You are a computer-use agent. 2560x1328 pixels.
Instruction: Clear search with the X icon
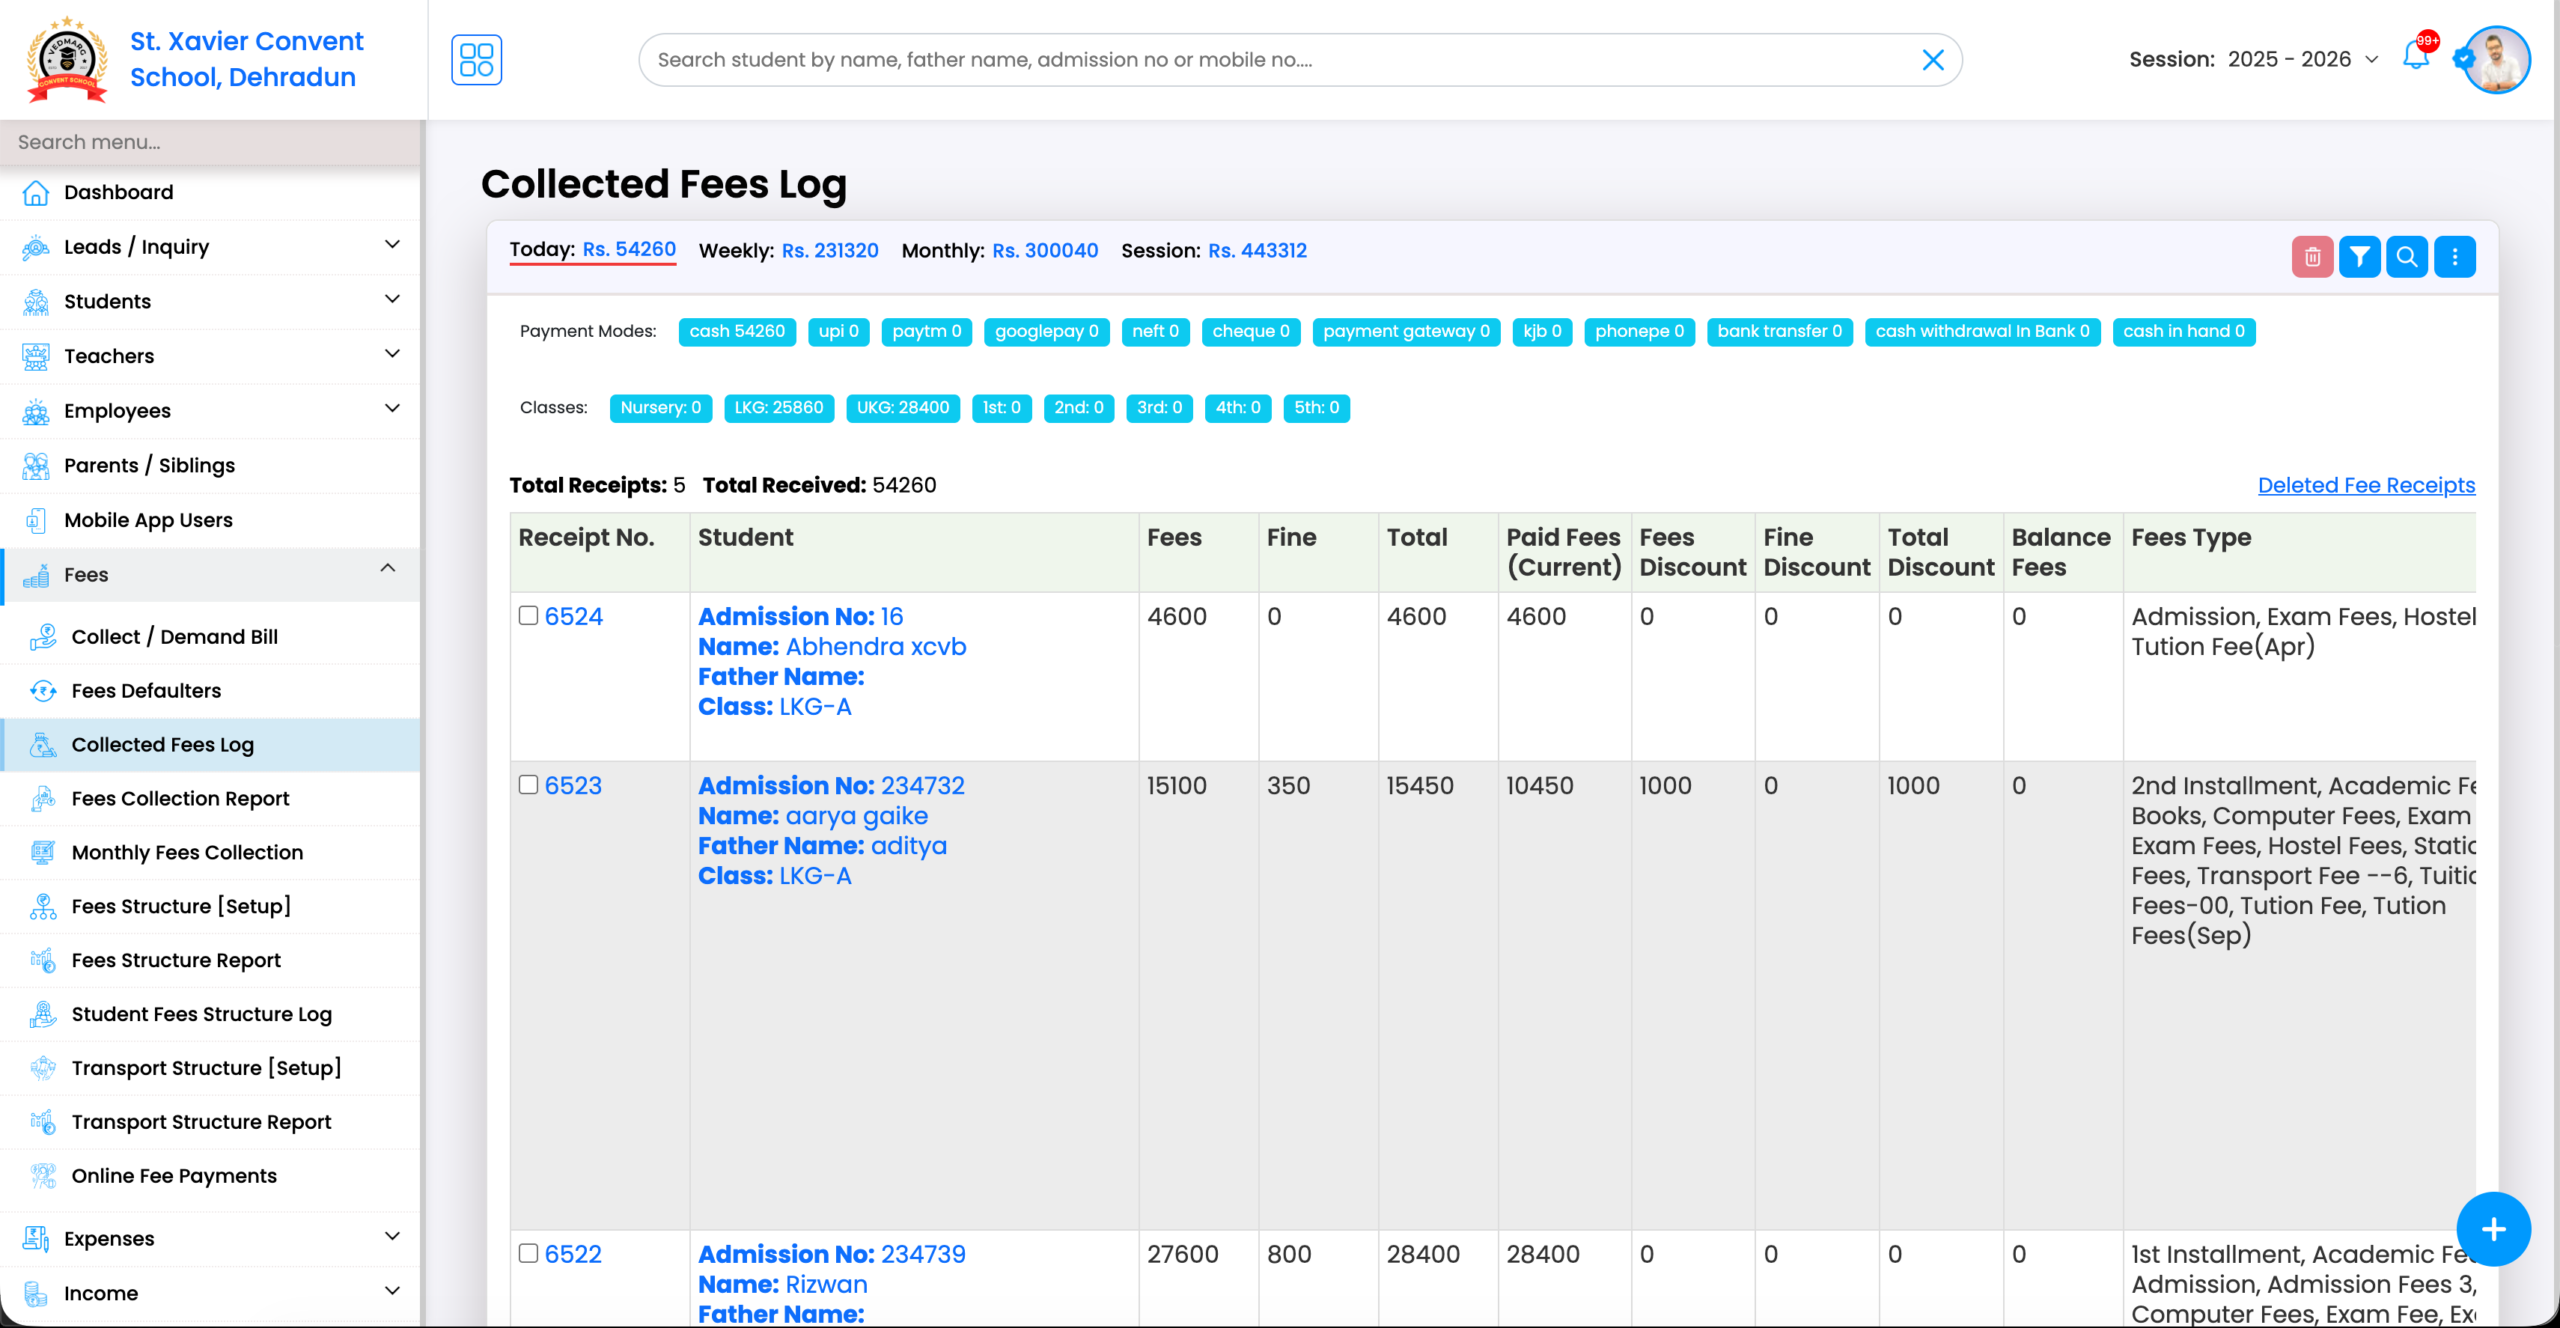pos(1933,60)
